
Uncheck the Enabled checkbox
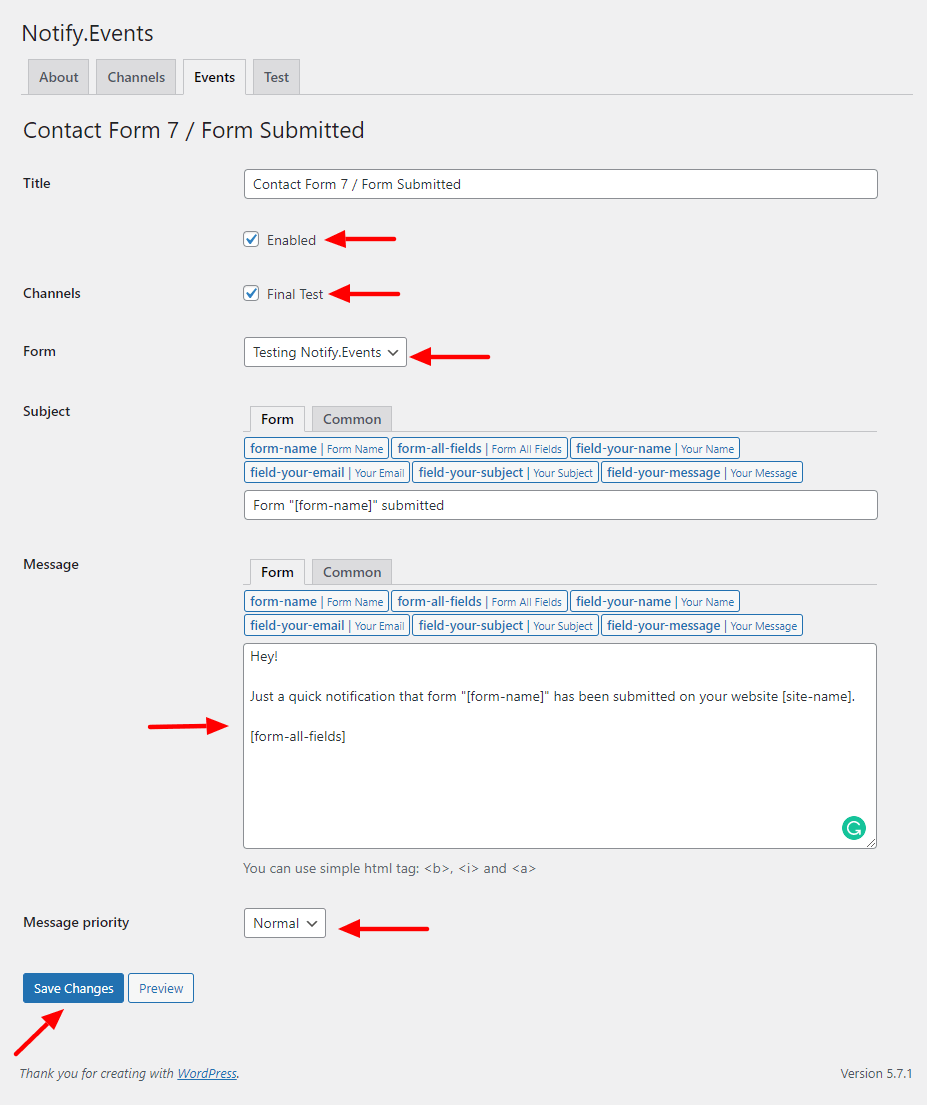pyautogui.click(x=251, y=240)
